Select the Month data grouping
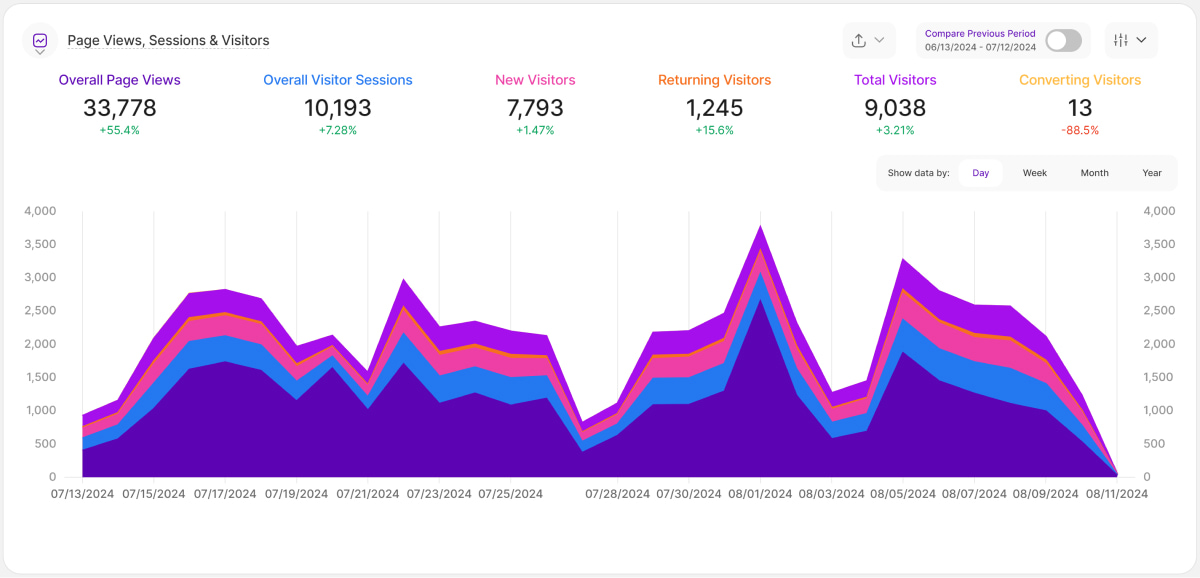 pyautogui.click(x=1094, y=173)
